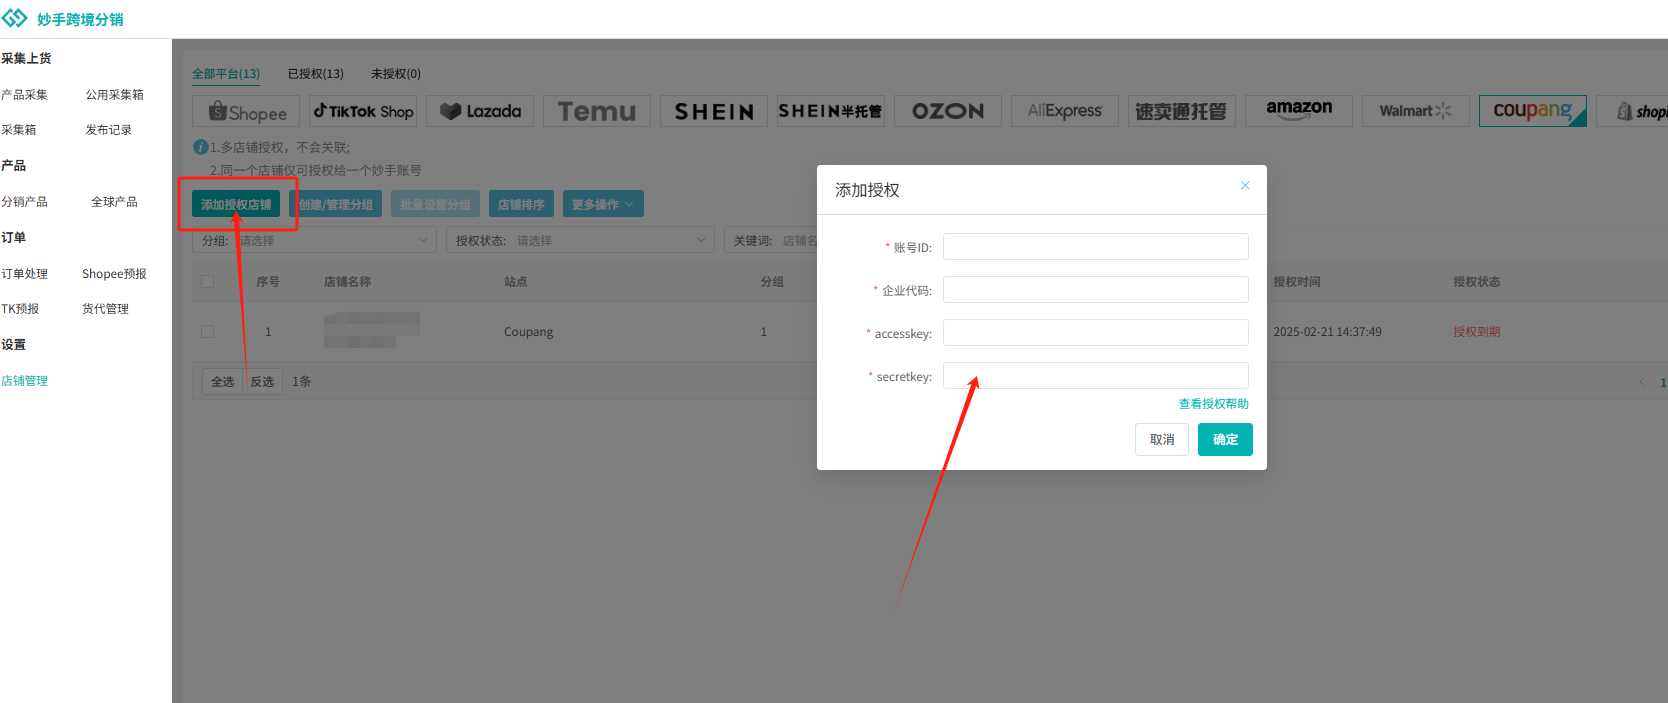Click the 授权到期 status text
The height and width of the screenshot is (703, 1668).
(1477, 332)
